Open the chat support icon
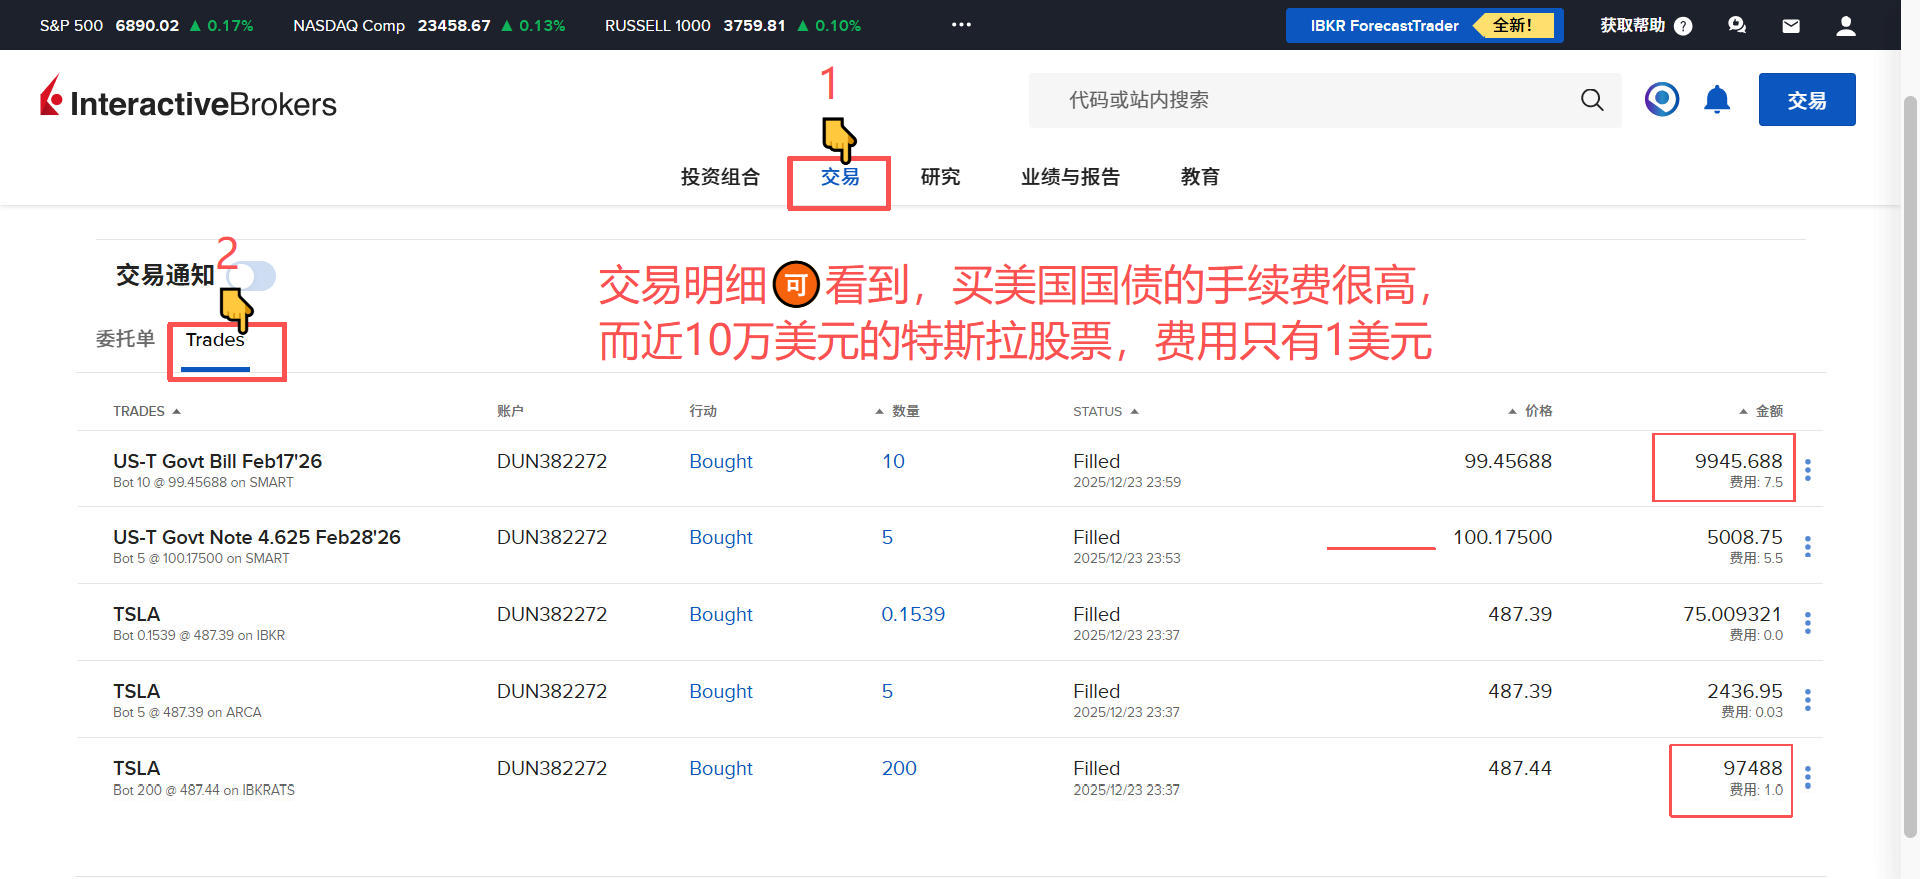 point(1736,26)
